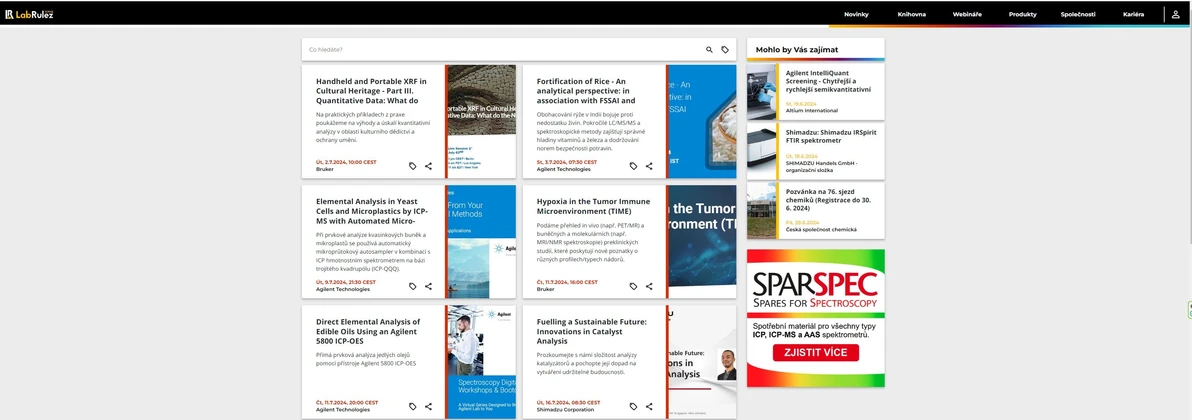Click the LabRulez logo
The height and width of the screenshot is (420, 1192).
coord(29,14)
